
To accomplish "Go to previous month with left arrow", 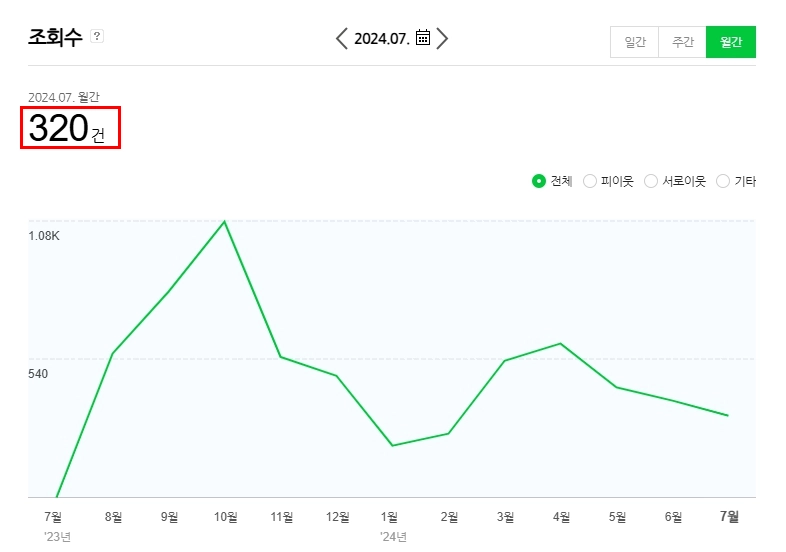I will 341,39.
